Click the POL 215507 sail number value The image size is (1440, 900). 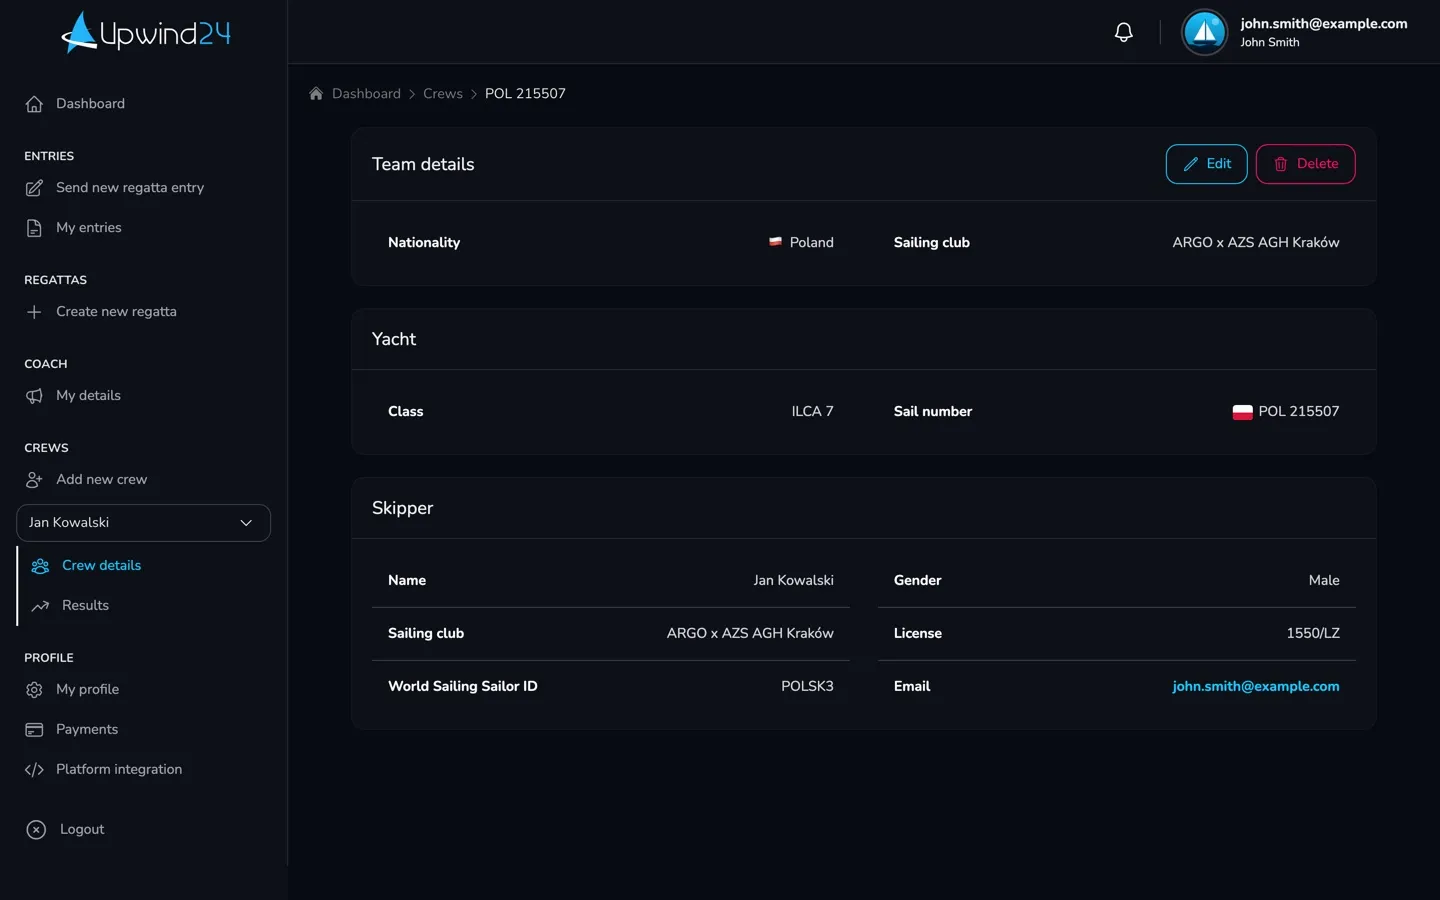(x=1299, y=411)
